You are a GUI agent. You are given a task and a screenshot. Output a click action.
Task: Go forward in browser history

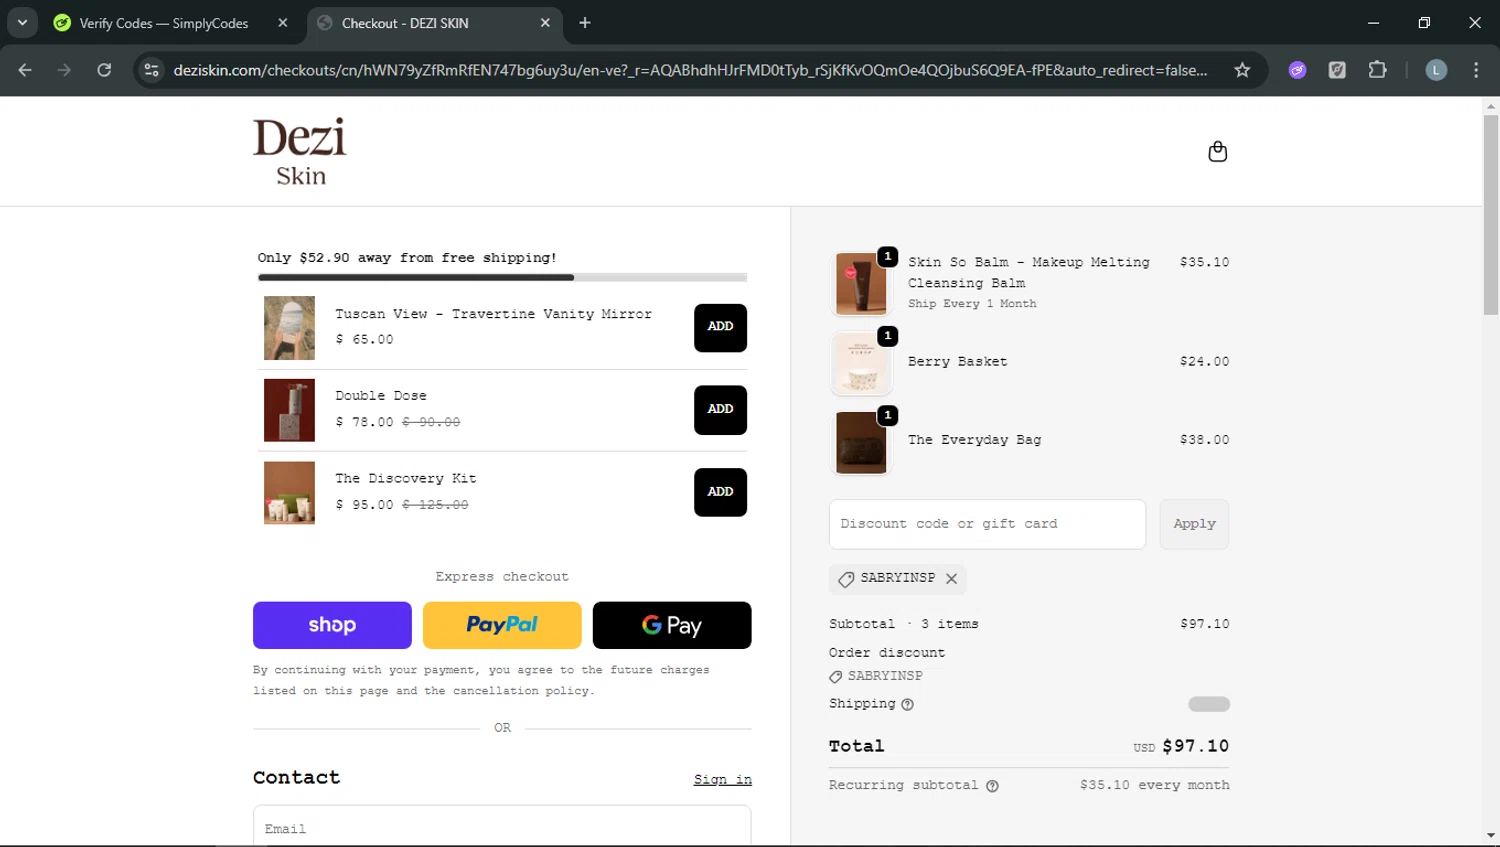coord(64,70)
